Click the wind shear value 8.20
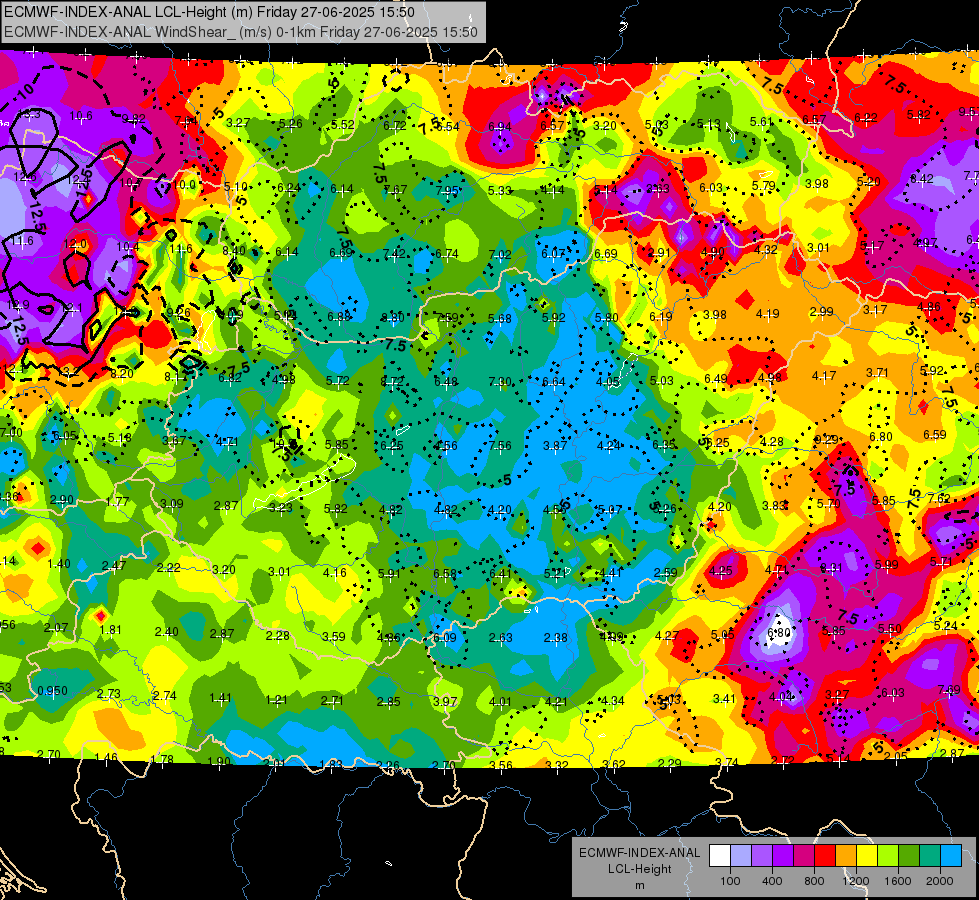 (122, 373)
